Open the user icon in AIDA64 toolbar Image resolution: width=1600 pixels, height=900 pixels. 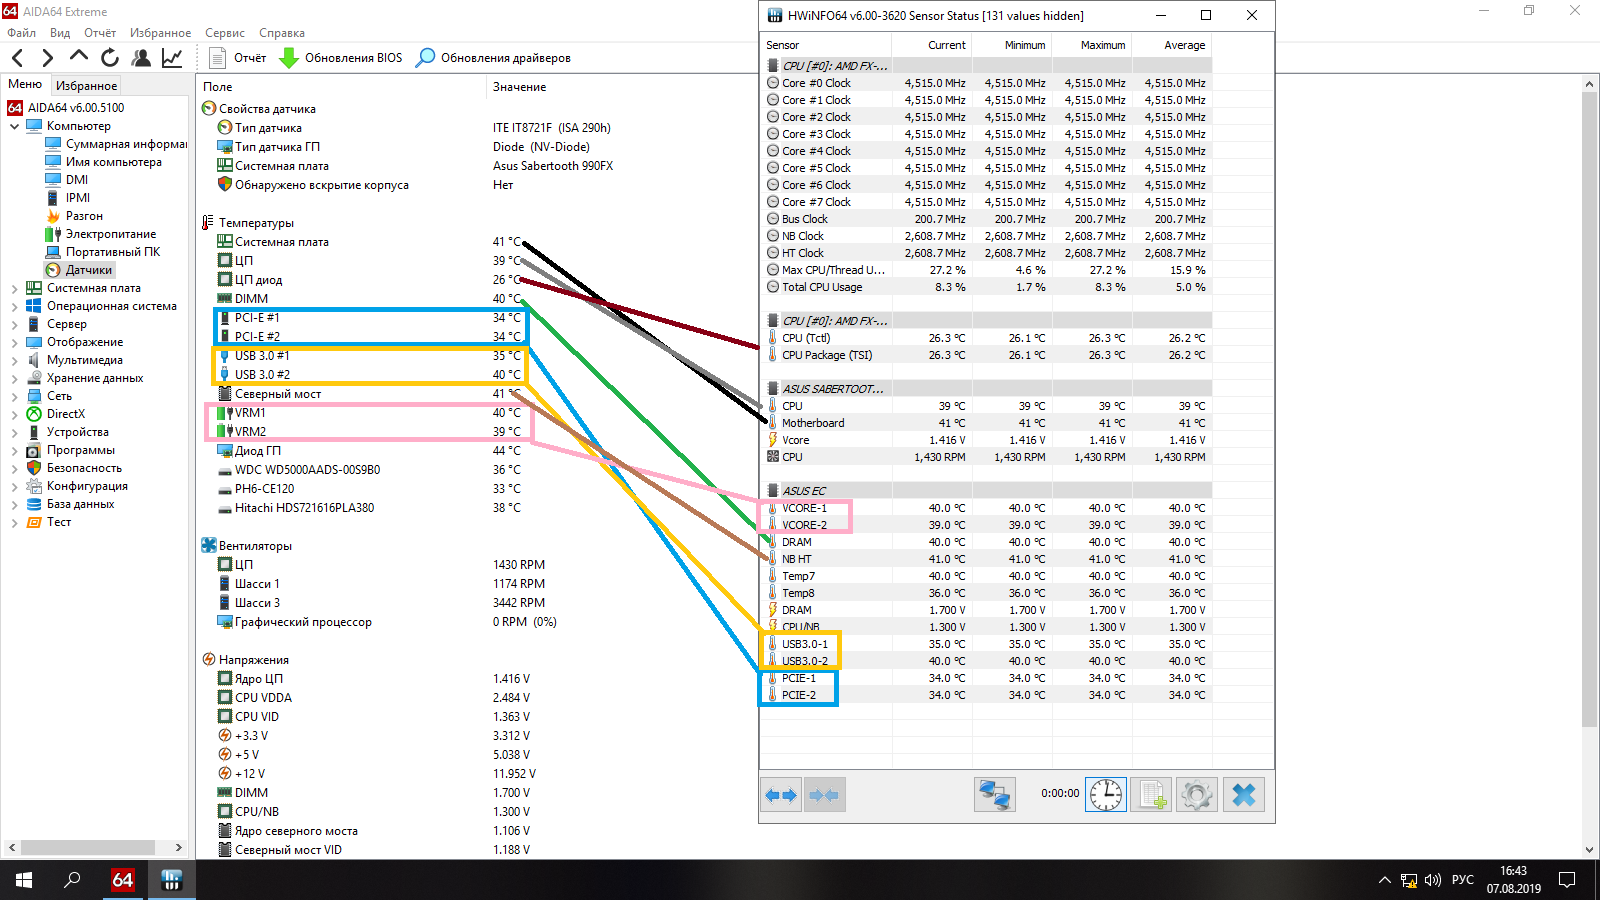pyautogui.click(x=141, y=58)
